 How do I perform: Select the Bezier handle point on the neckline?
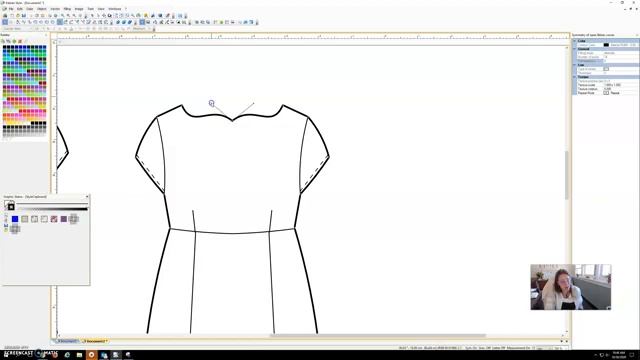[x=211, y=103]
